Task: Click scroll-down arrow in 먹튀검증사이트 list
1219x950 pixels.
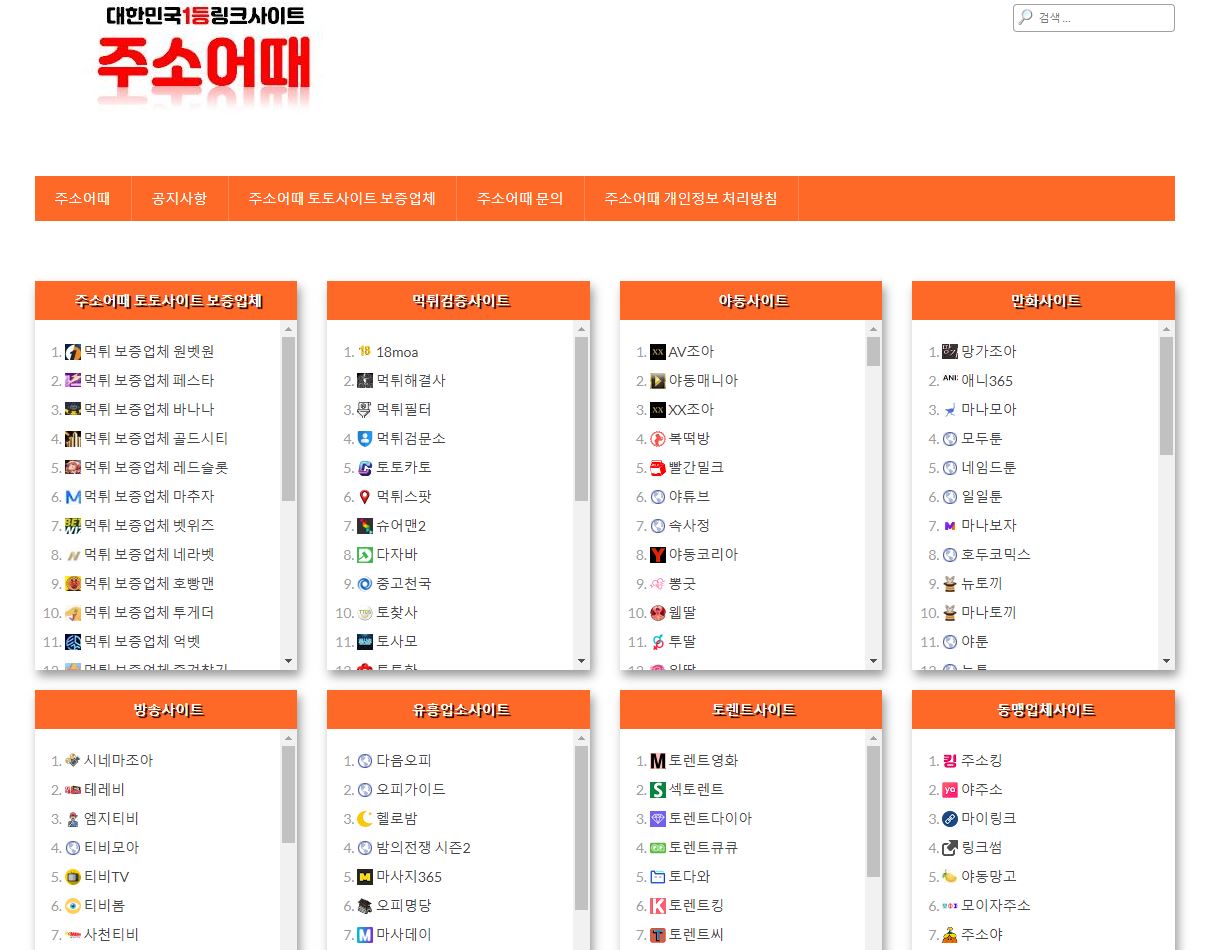Action: [581, 661]
